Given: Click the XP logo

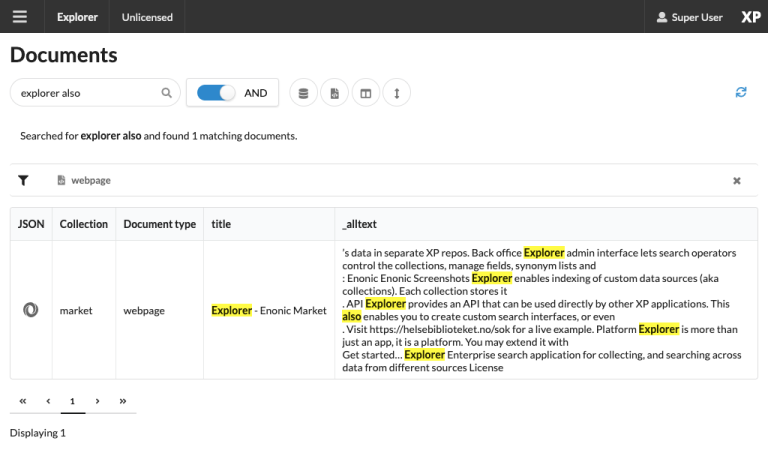Looking at the screenshot, I should pyautogui.click(x=750, y=17).
